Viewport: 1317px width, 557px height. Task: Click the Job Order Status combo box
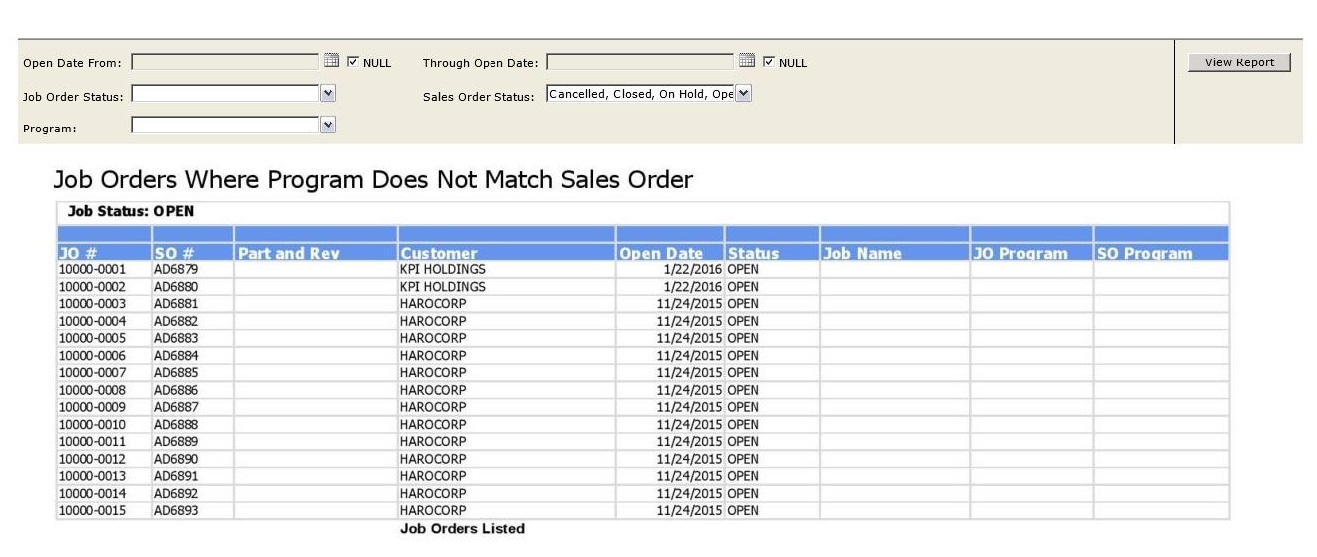(226, 94)
